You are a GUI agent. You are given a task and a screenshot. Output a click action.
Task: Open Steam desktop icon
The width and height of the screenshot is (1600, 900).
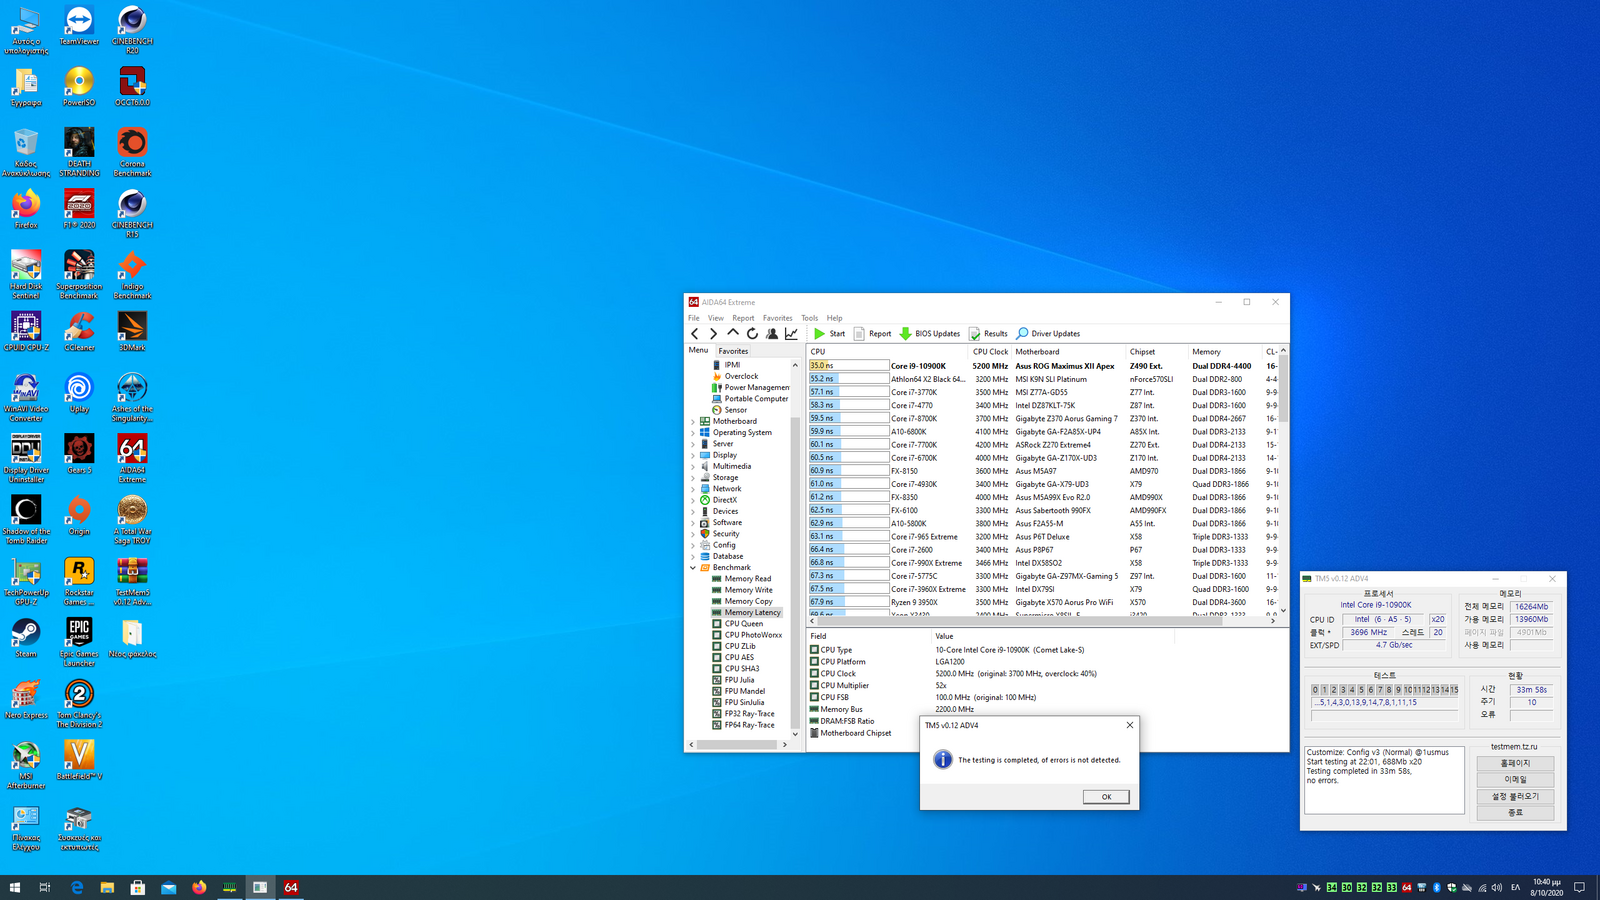(x=26, y=637)
